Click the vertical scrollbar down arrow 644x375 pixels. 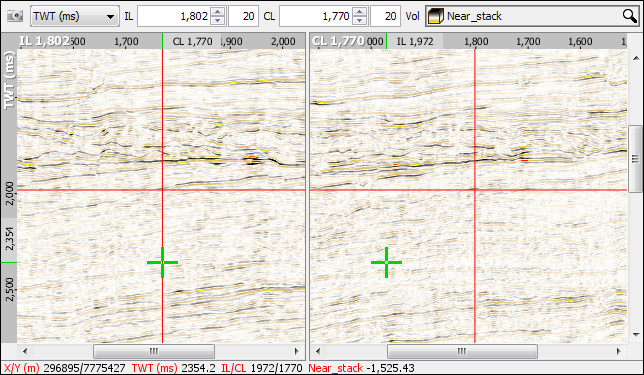[636, 335]
